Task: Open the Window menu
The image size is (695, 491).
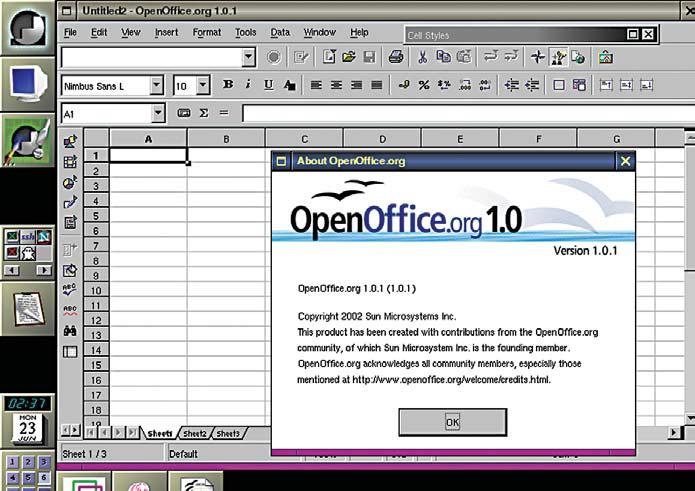Action: point(320,32)
